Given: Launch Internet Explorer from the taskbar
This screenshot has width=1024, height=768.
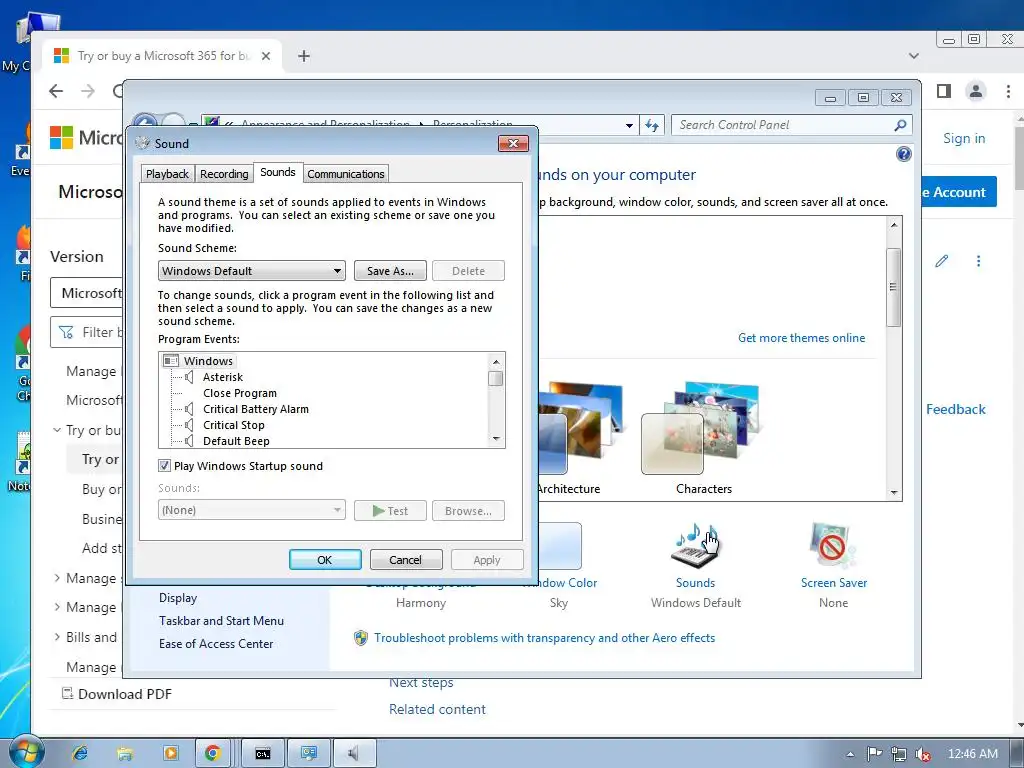Looking at the screenshot, I should [x=80, y=753].
